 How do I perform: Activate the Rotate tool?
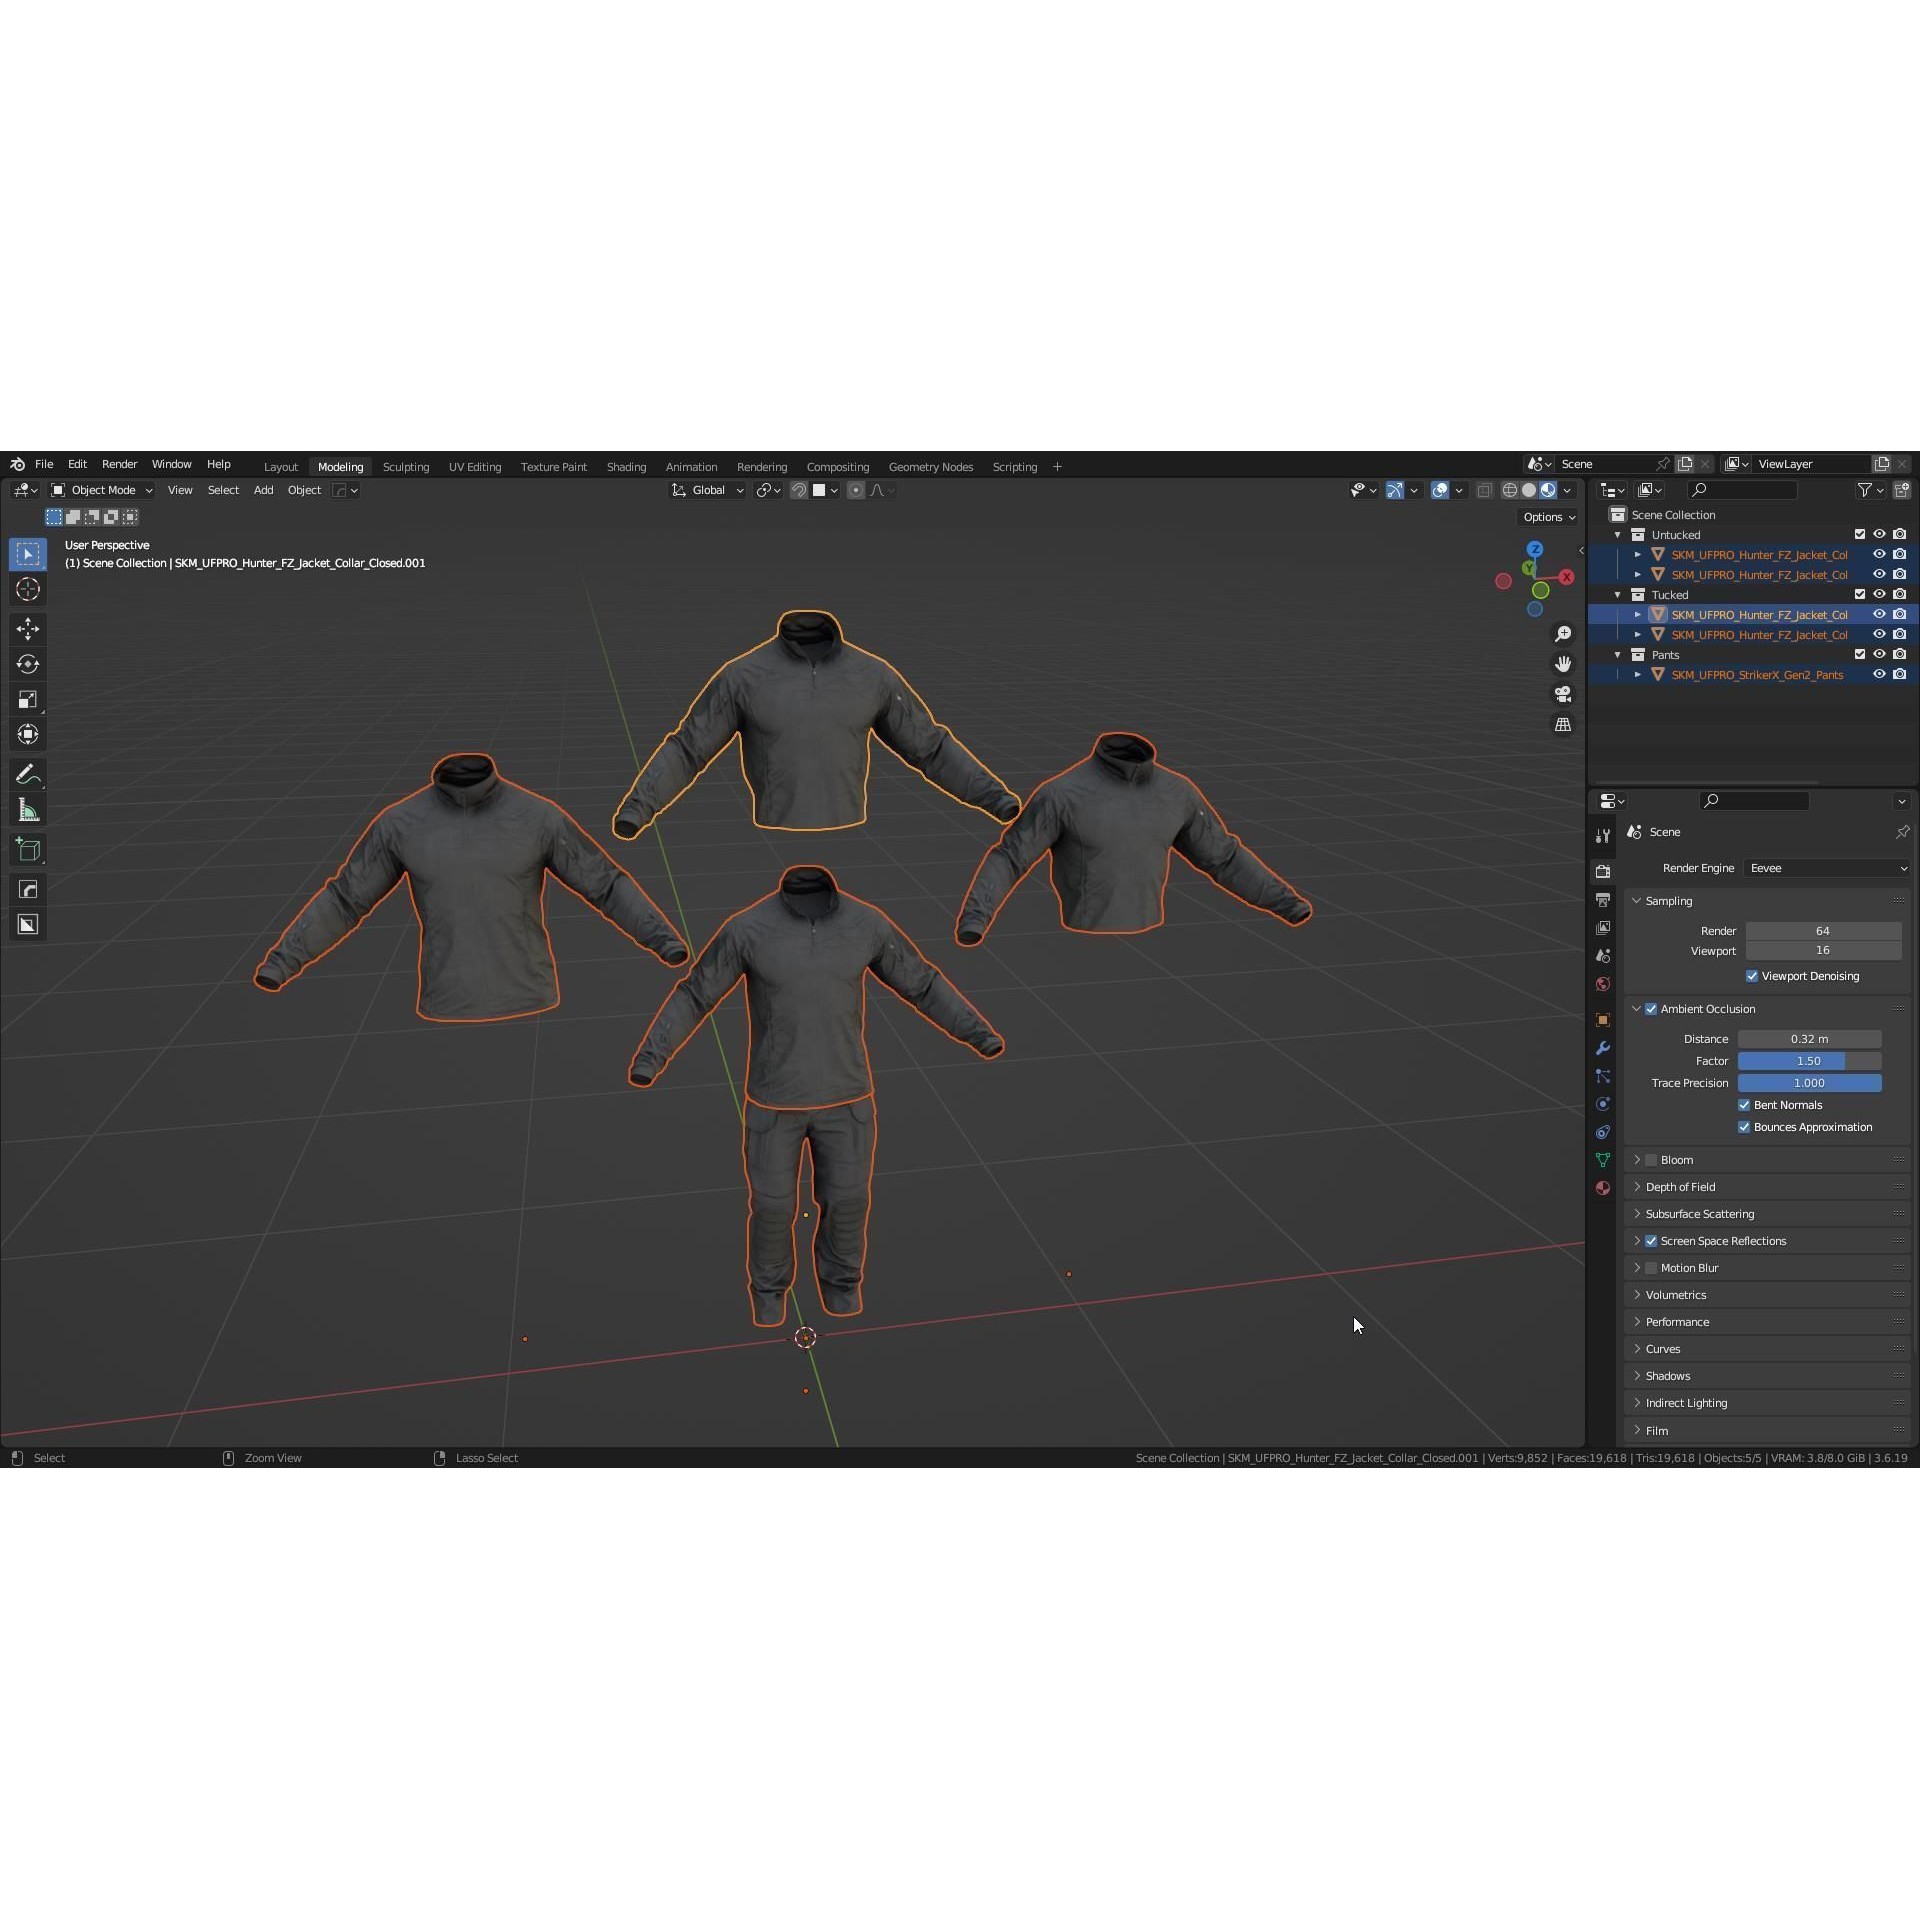[28, 663]
